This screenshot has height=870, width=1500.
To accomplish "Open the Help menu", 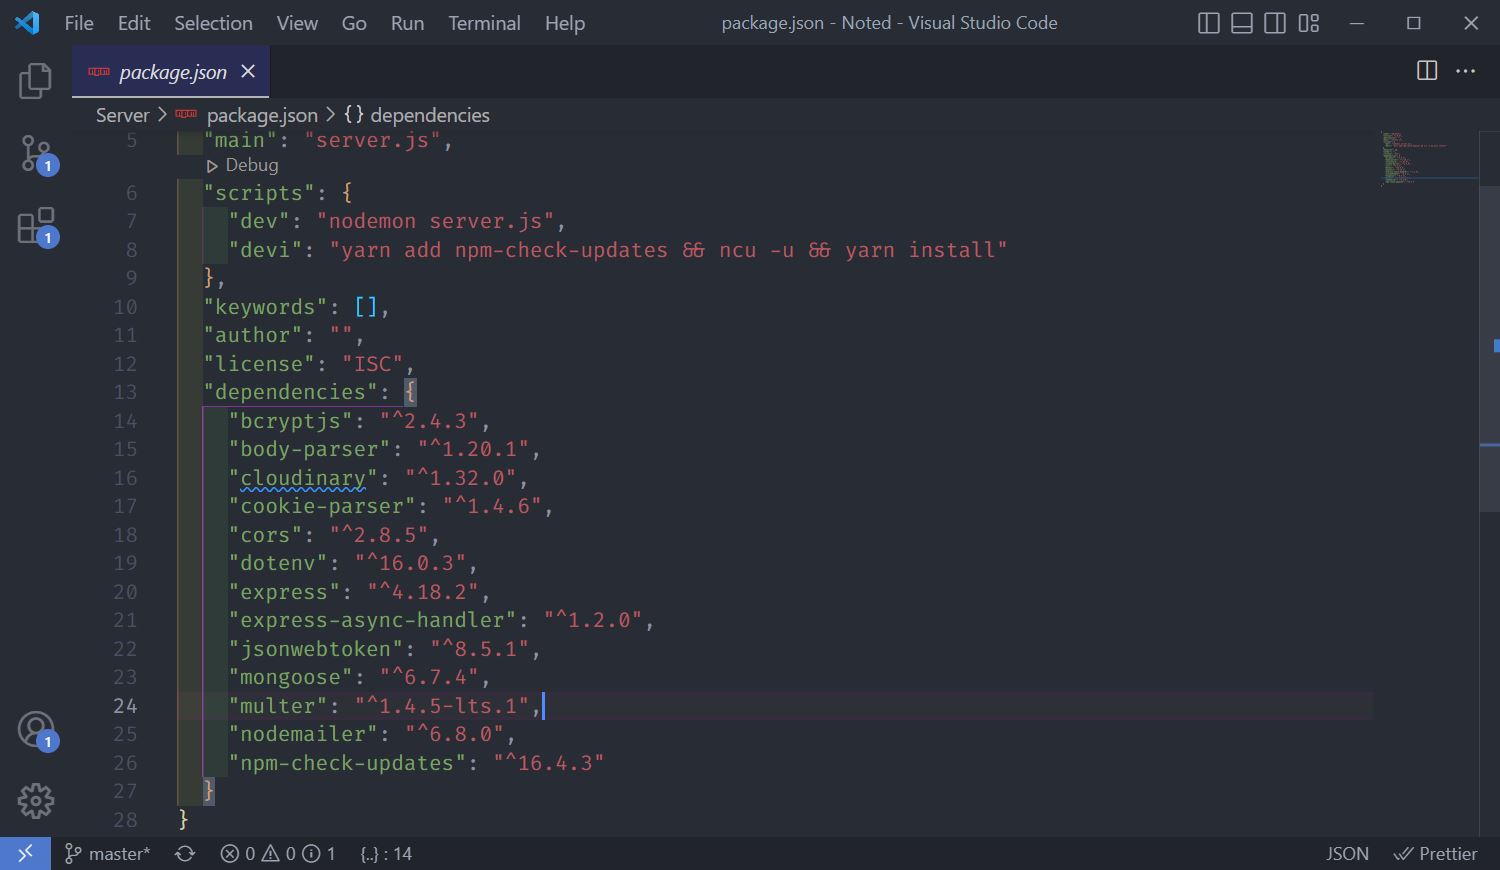I will 565,23.
